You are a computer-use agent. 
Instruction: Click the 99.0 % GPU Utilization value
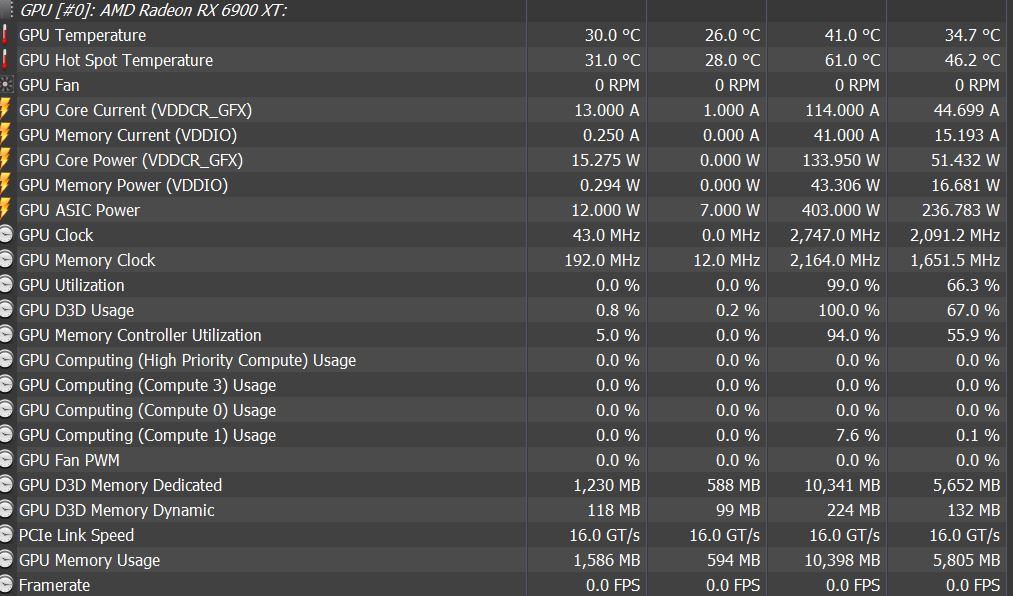pos(853,285)
